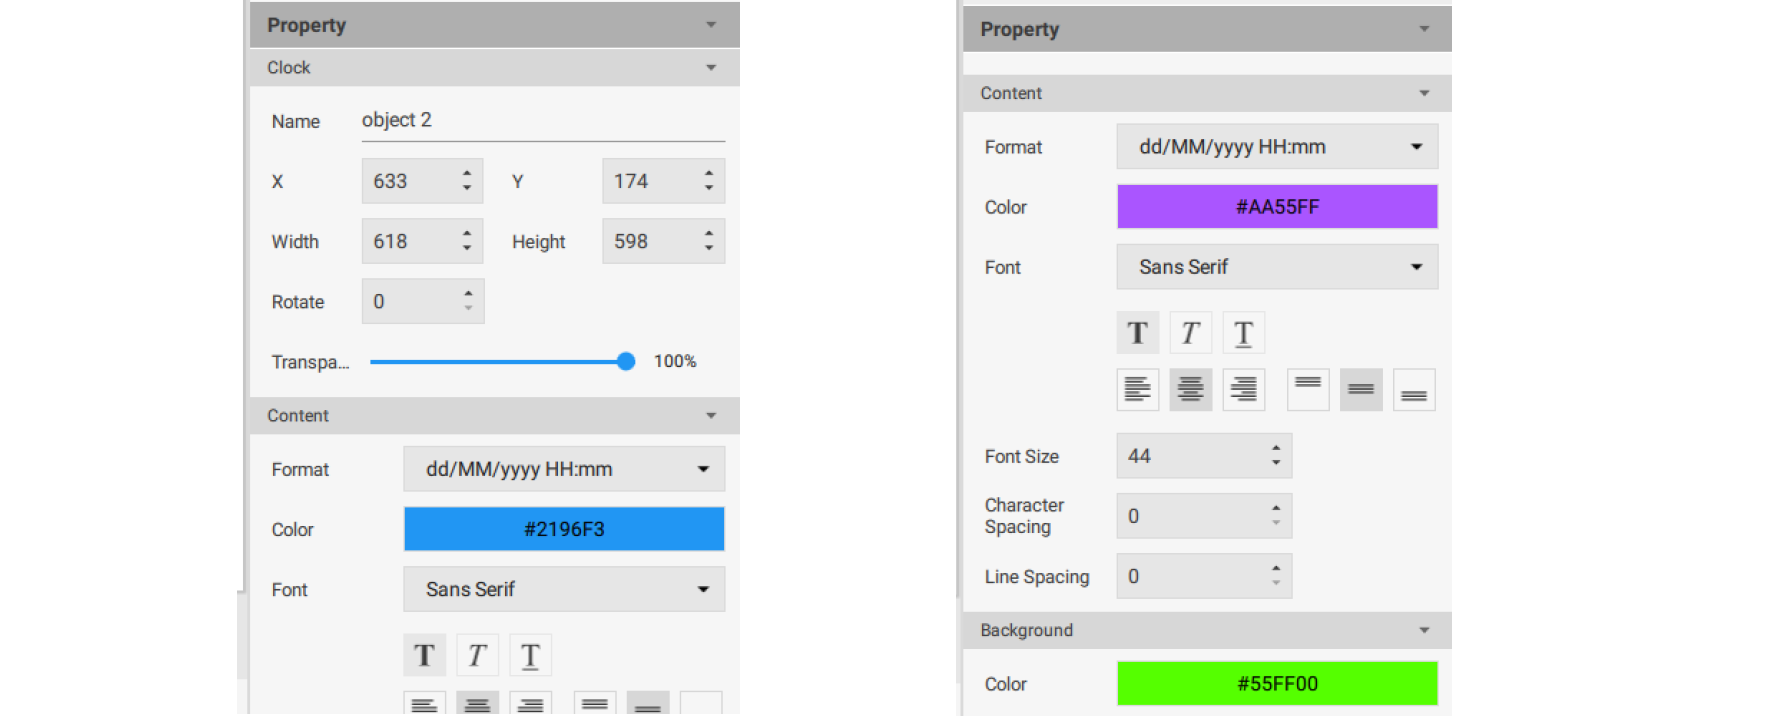The height and width of the screenshot is (716, 1767).
Task: Open the right Property panel header menu
Action: 1424,29
